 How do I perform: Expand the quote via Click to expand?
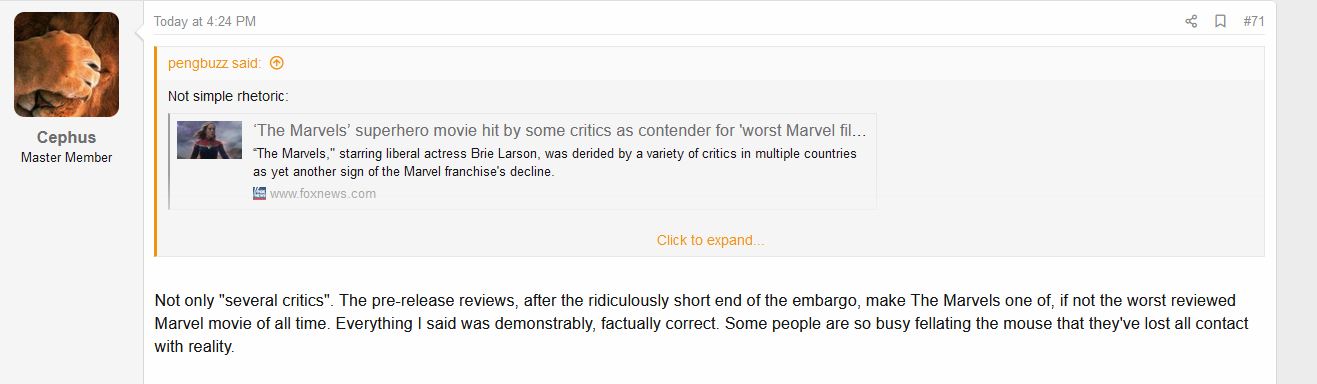tap(710, 240)
